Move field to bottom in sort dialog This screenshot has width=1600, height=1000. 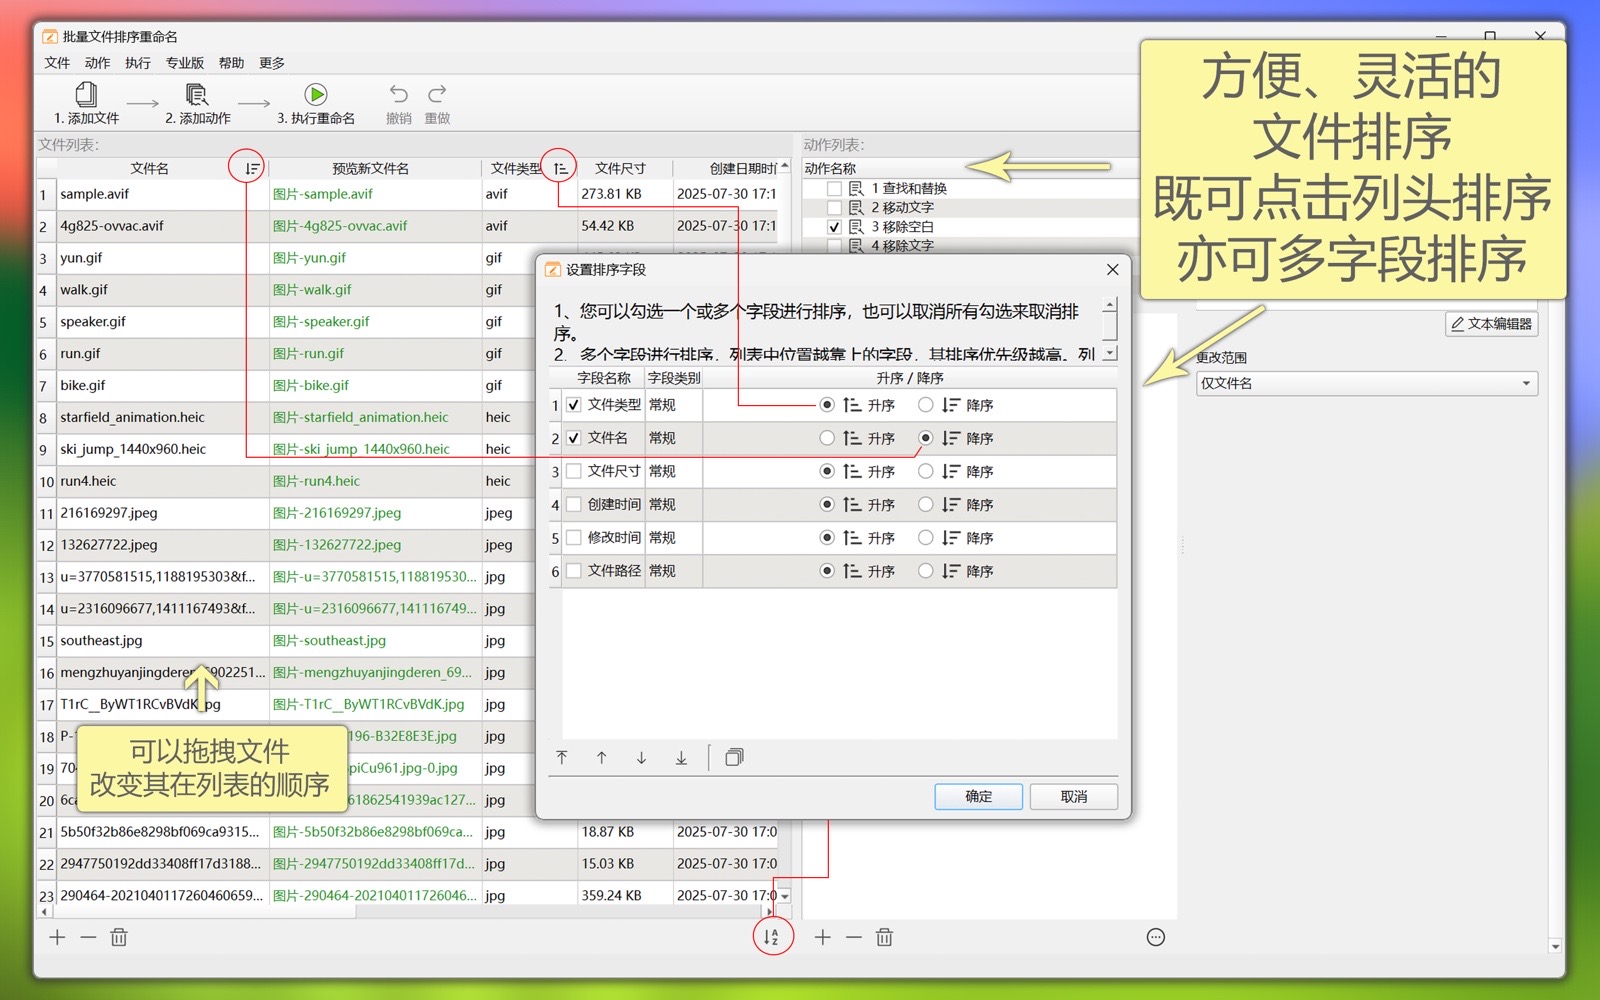pos(681,758)
